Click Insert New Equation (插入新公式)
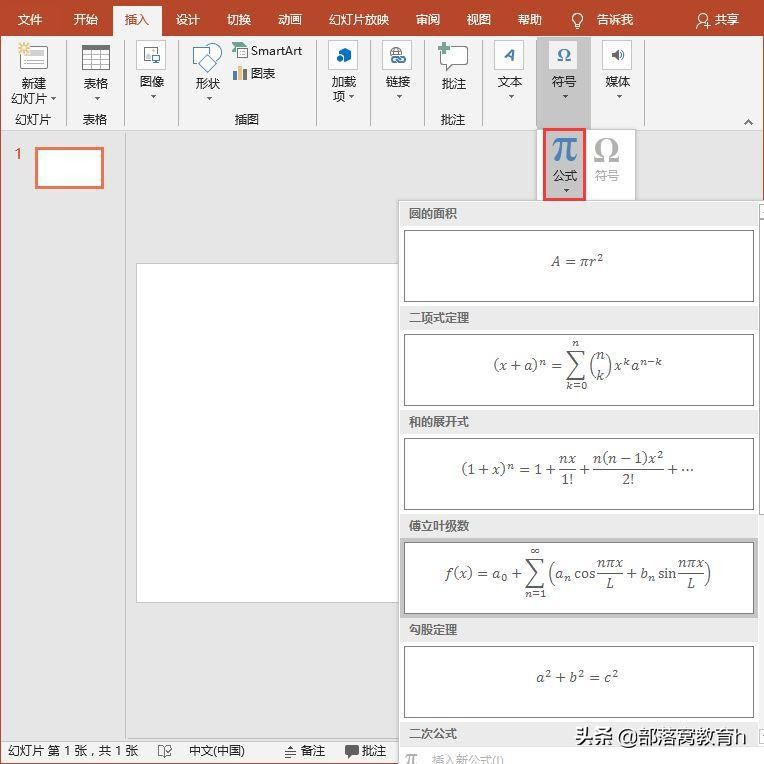Screen dimensions: 764x764 pos(454,758)
